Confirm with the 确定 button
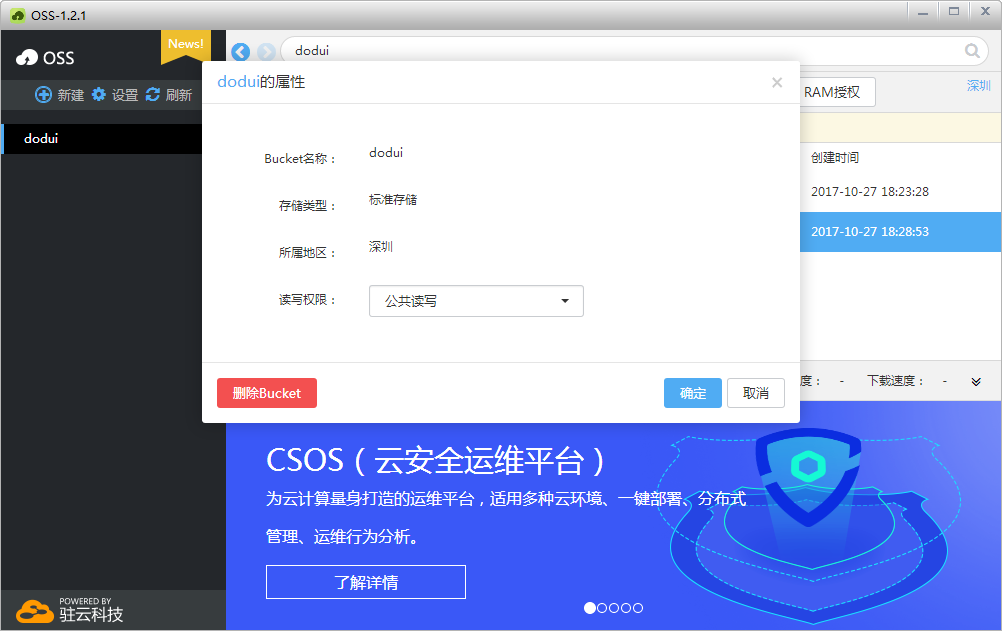 pos(693,393)
